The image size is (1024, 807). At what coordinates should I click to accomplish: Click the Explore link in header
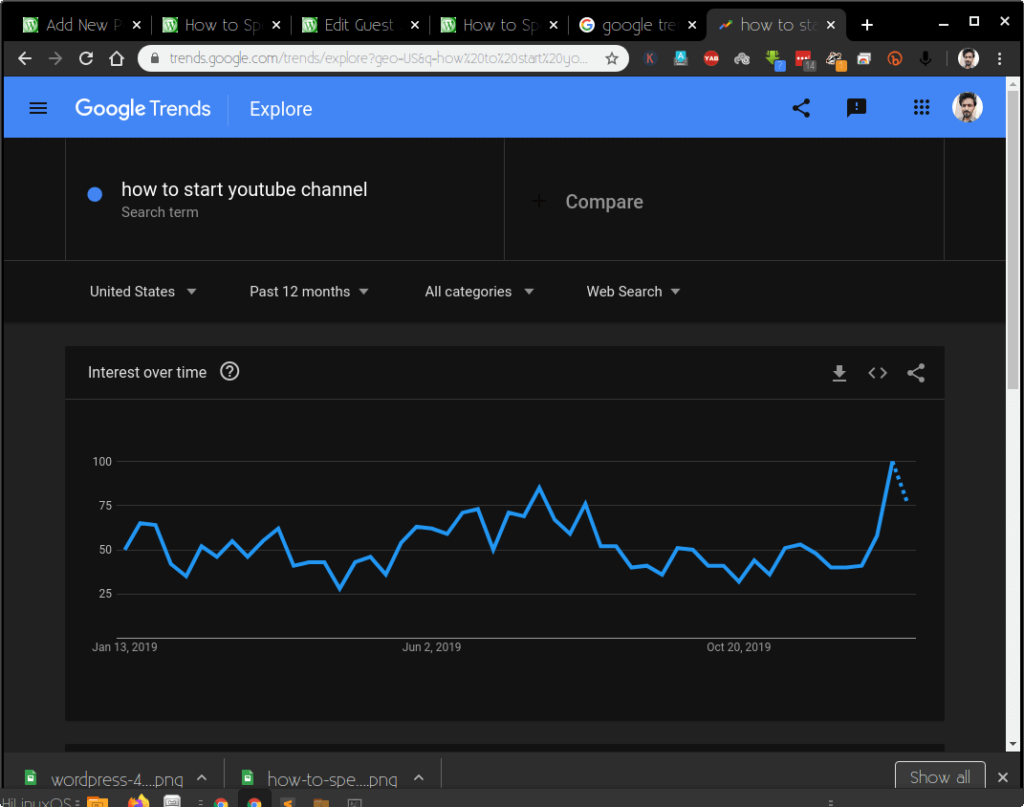(281, 108)
